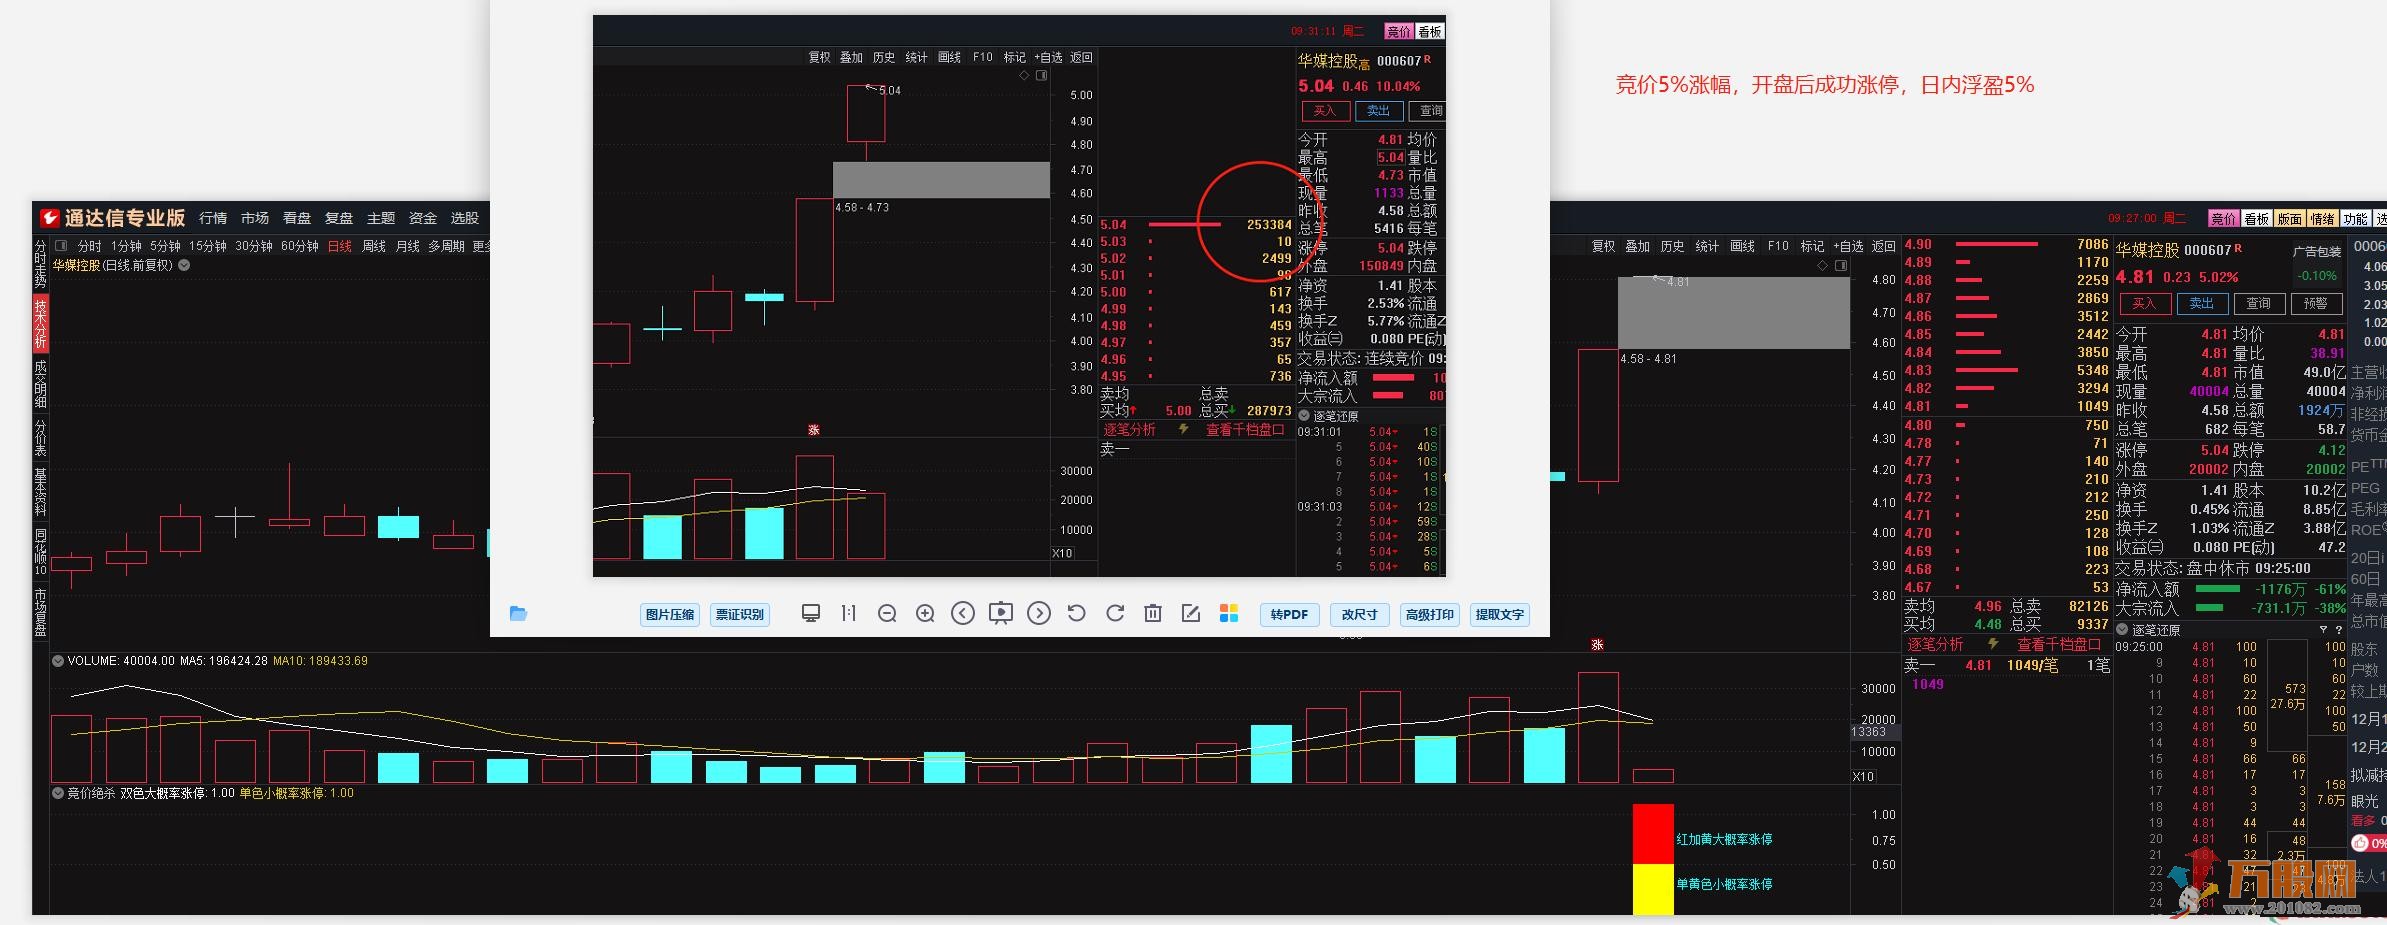Open 逐笔分析 link in main window
The image size is (2387, 925).
coord(1935,644)
